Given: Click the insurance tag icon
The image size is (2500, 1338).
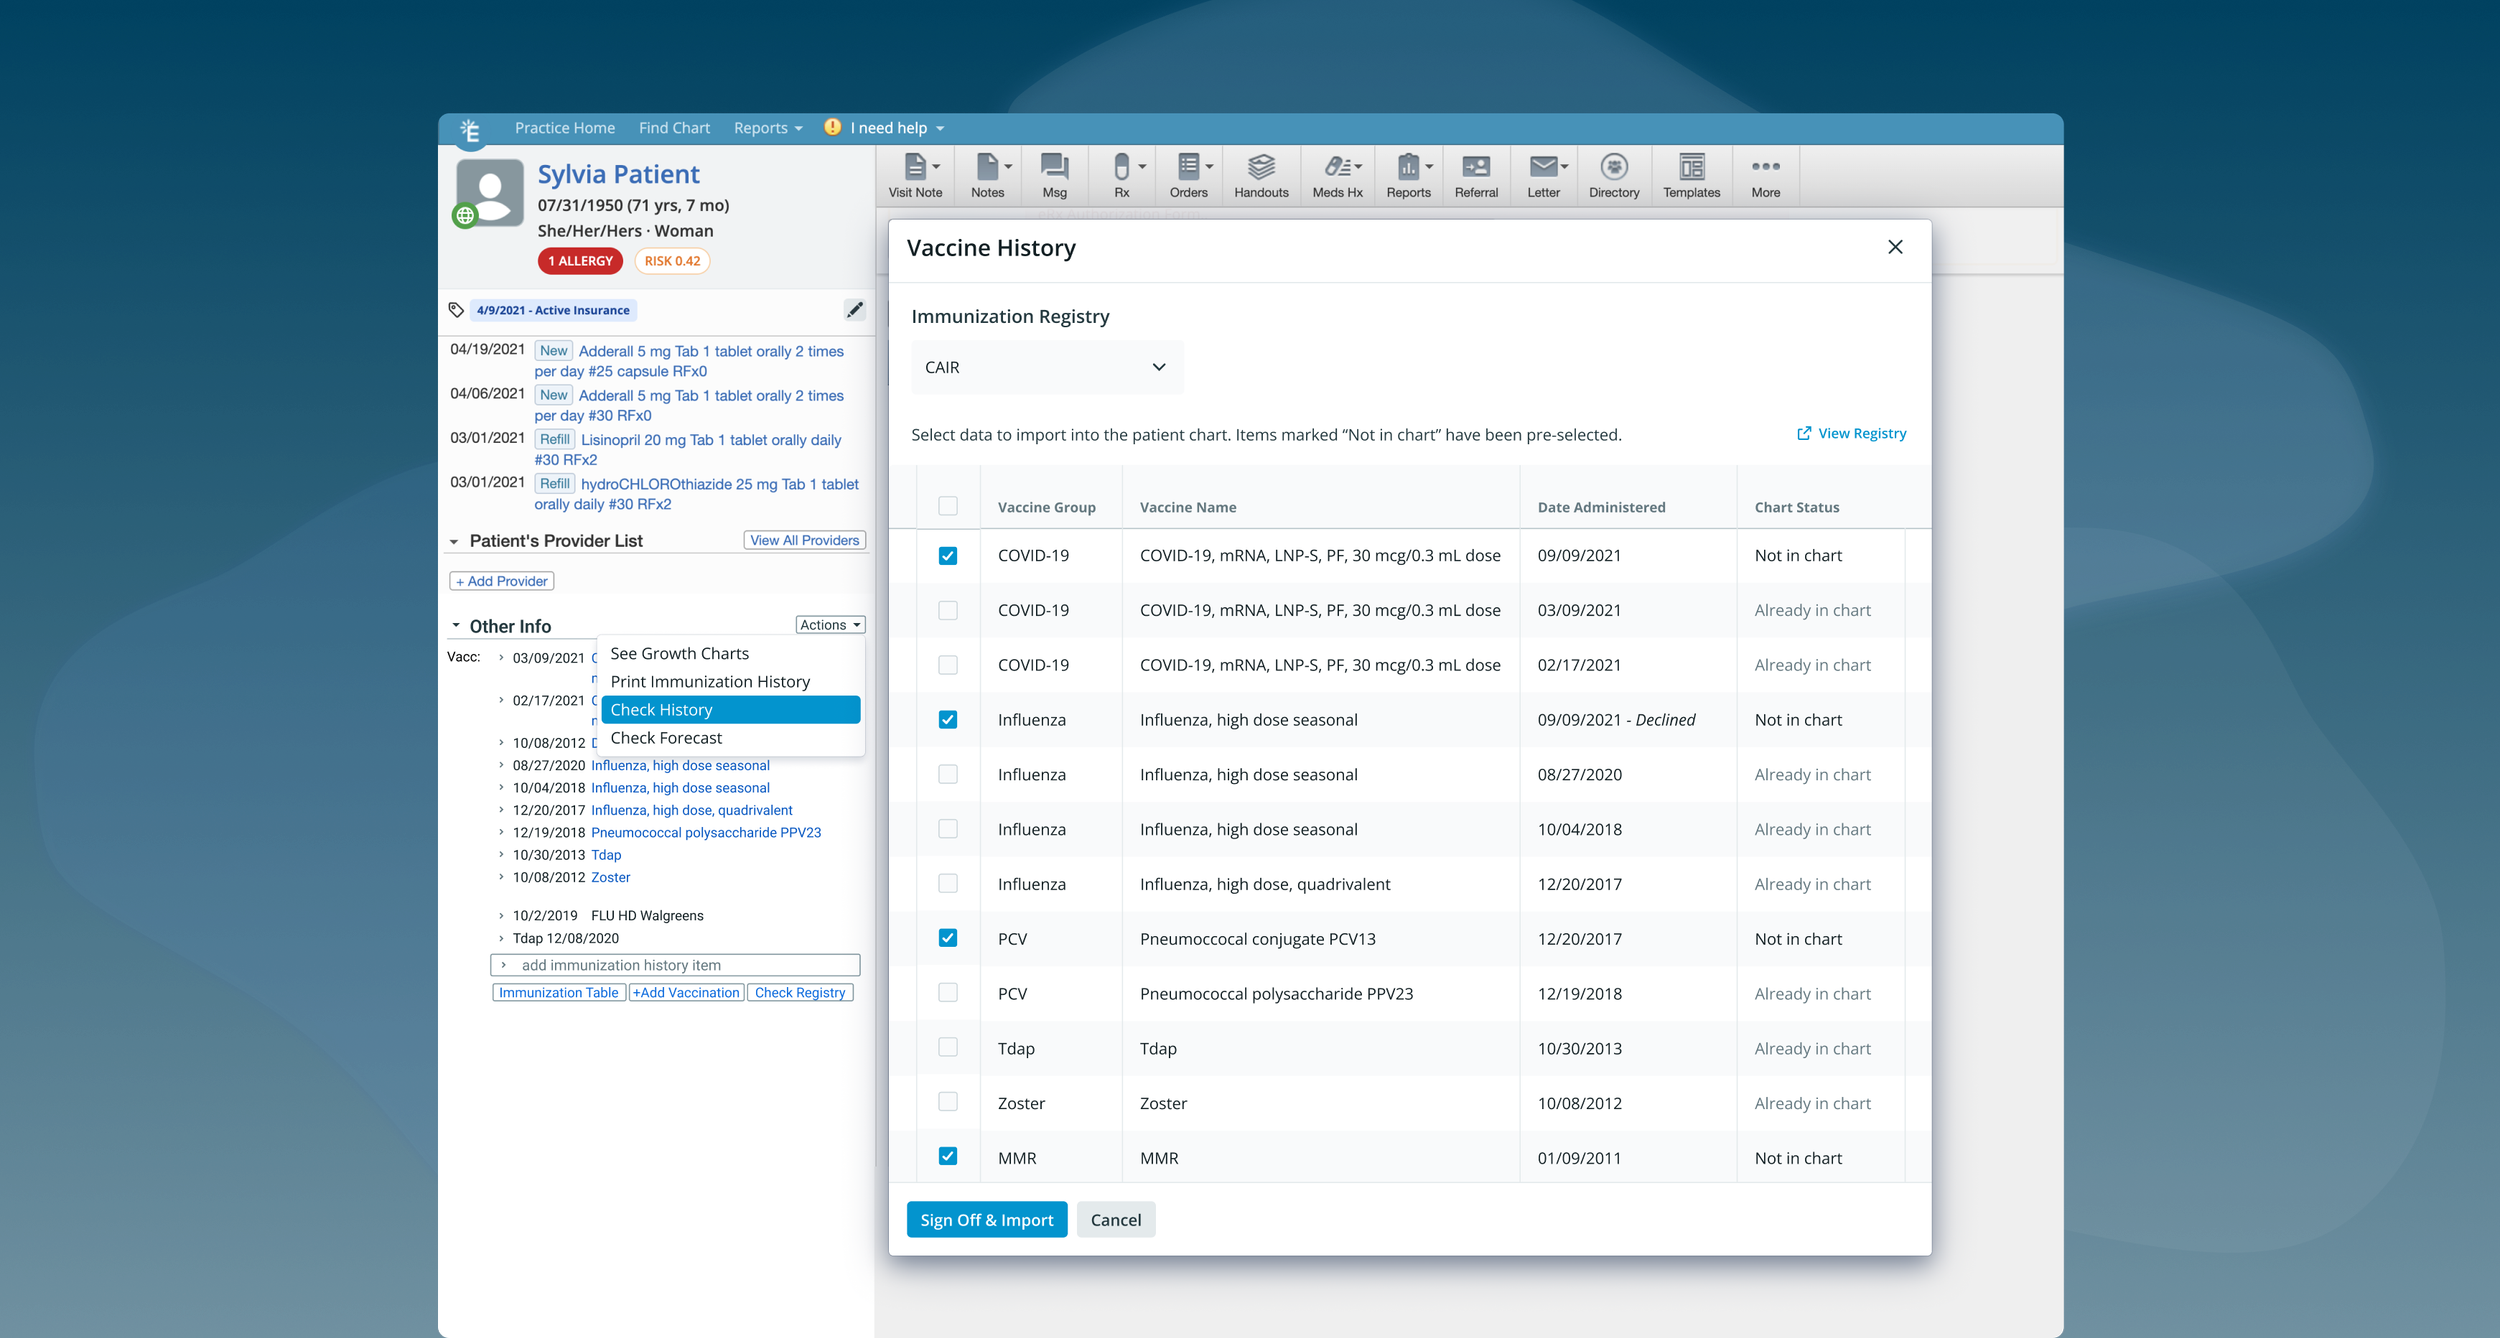Looking at the screenshot, I should click(456, 310).
